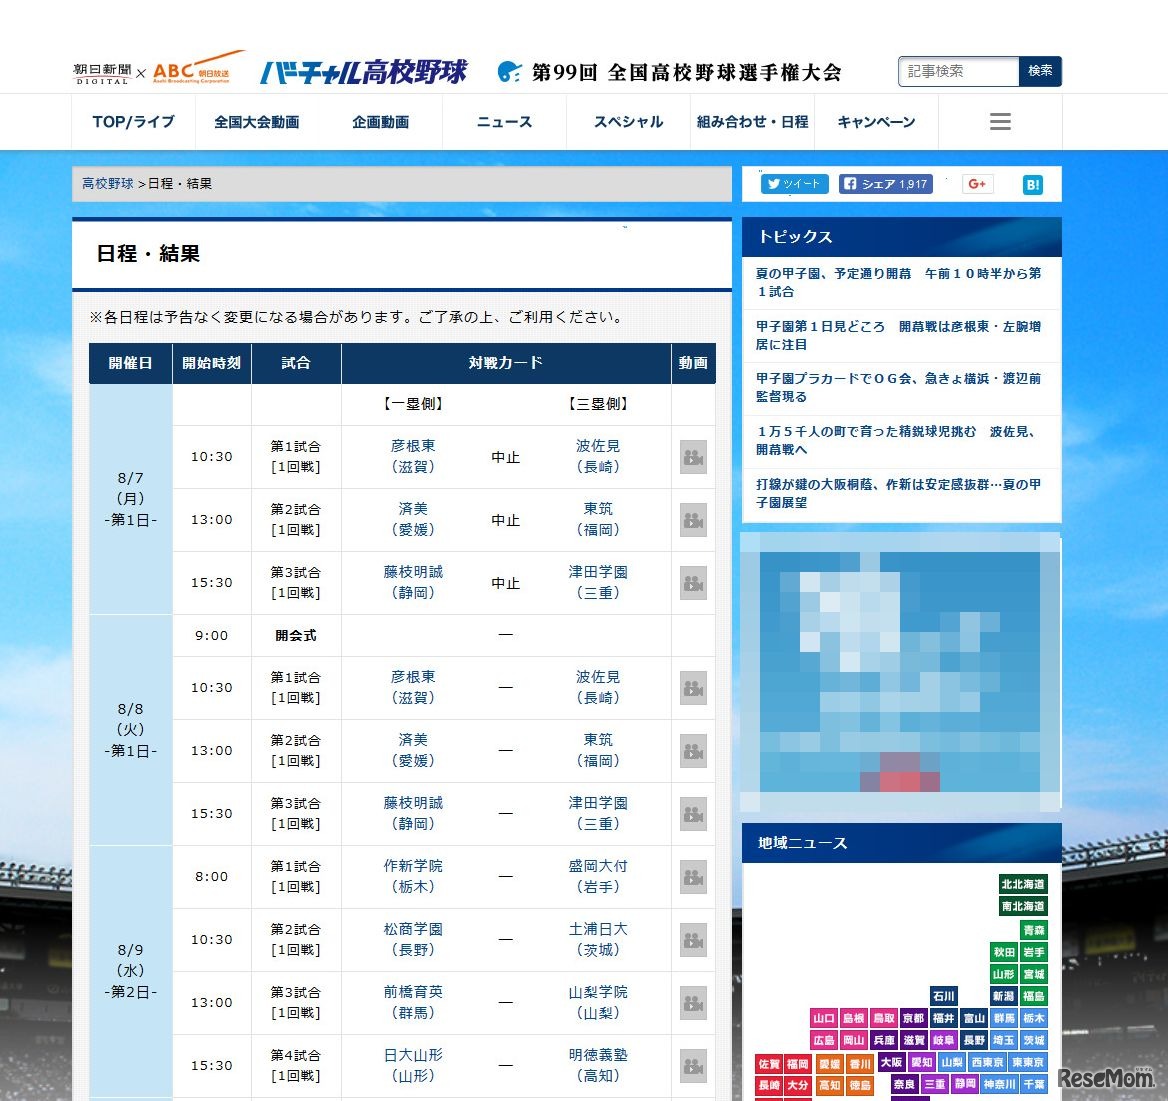
Task: Click the 朝日新聞 DIGITAL logo
Action: [102, 74]
